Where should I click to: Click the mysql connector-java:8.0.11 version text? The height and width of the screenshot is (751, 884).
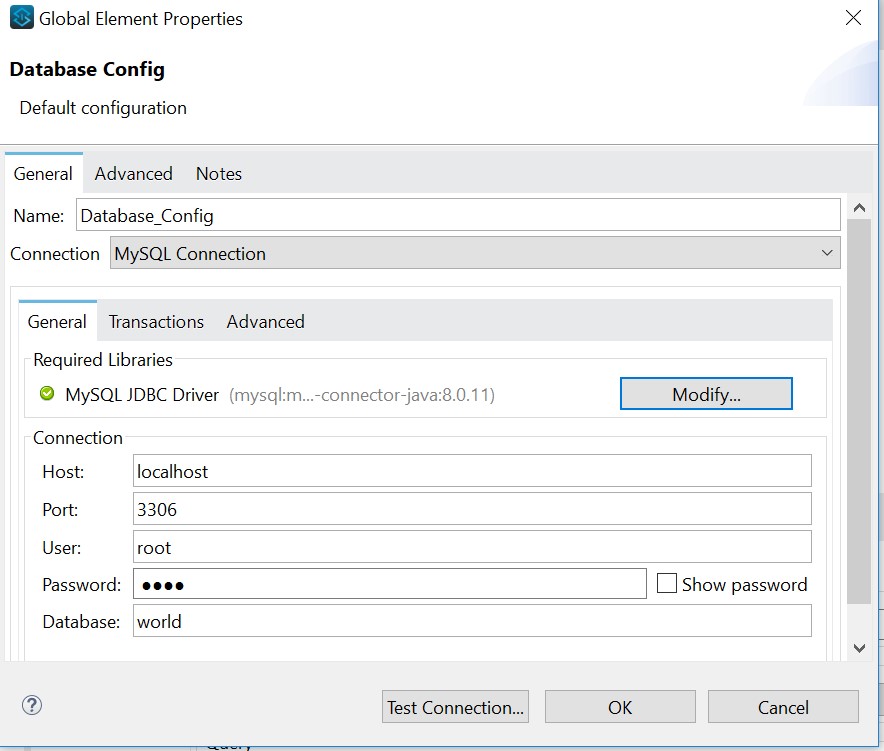[x=362, y=395]
